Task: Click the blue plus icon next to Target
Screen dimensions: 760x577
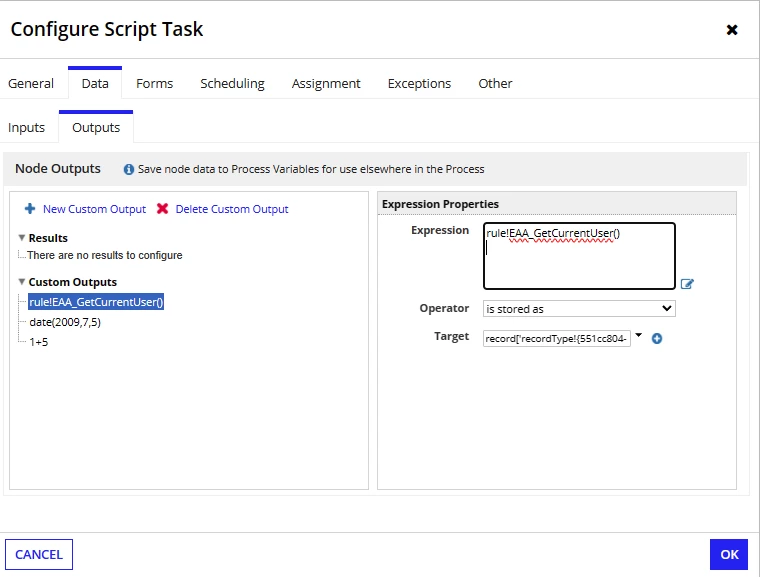Action: point(657,338)
